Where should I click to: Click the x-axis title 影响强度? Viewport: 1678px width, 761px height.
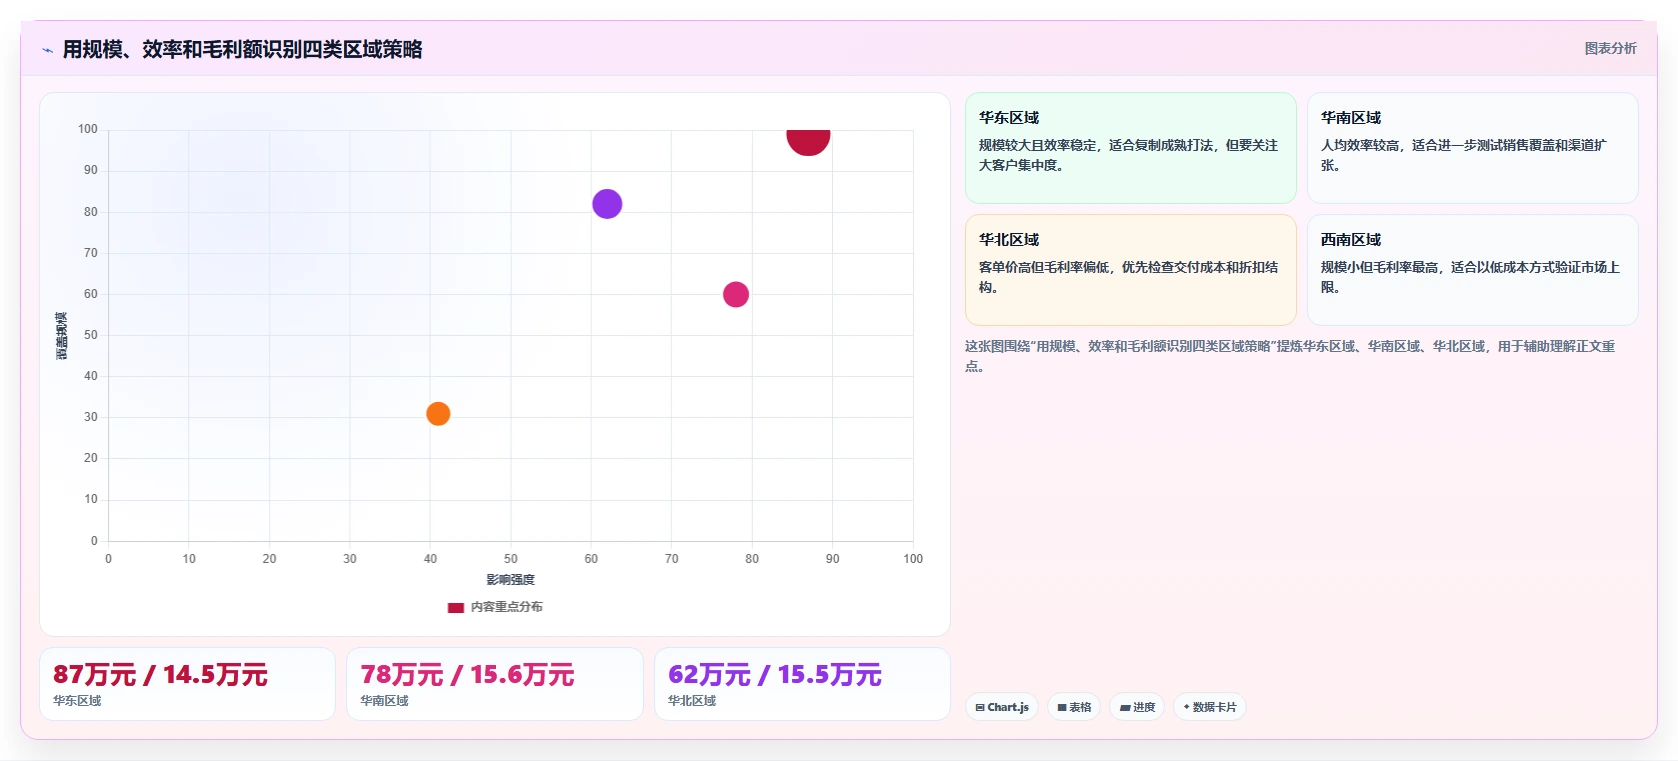coord(511,580)
